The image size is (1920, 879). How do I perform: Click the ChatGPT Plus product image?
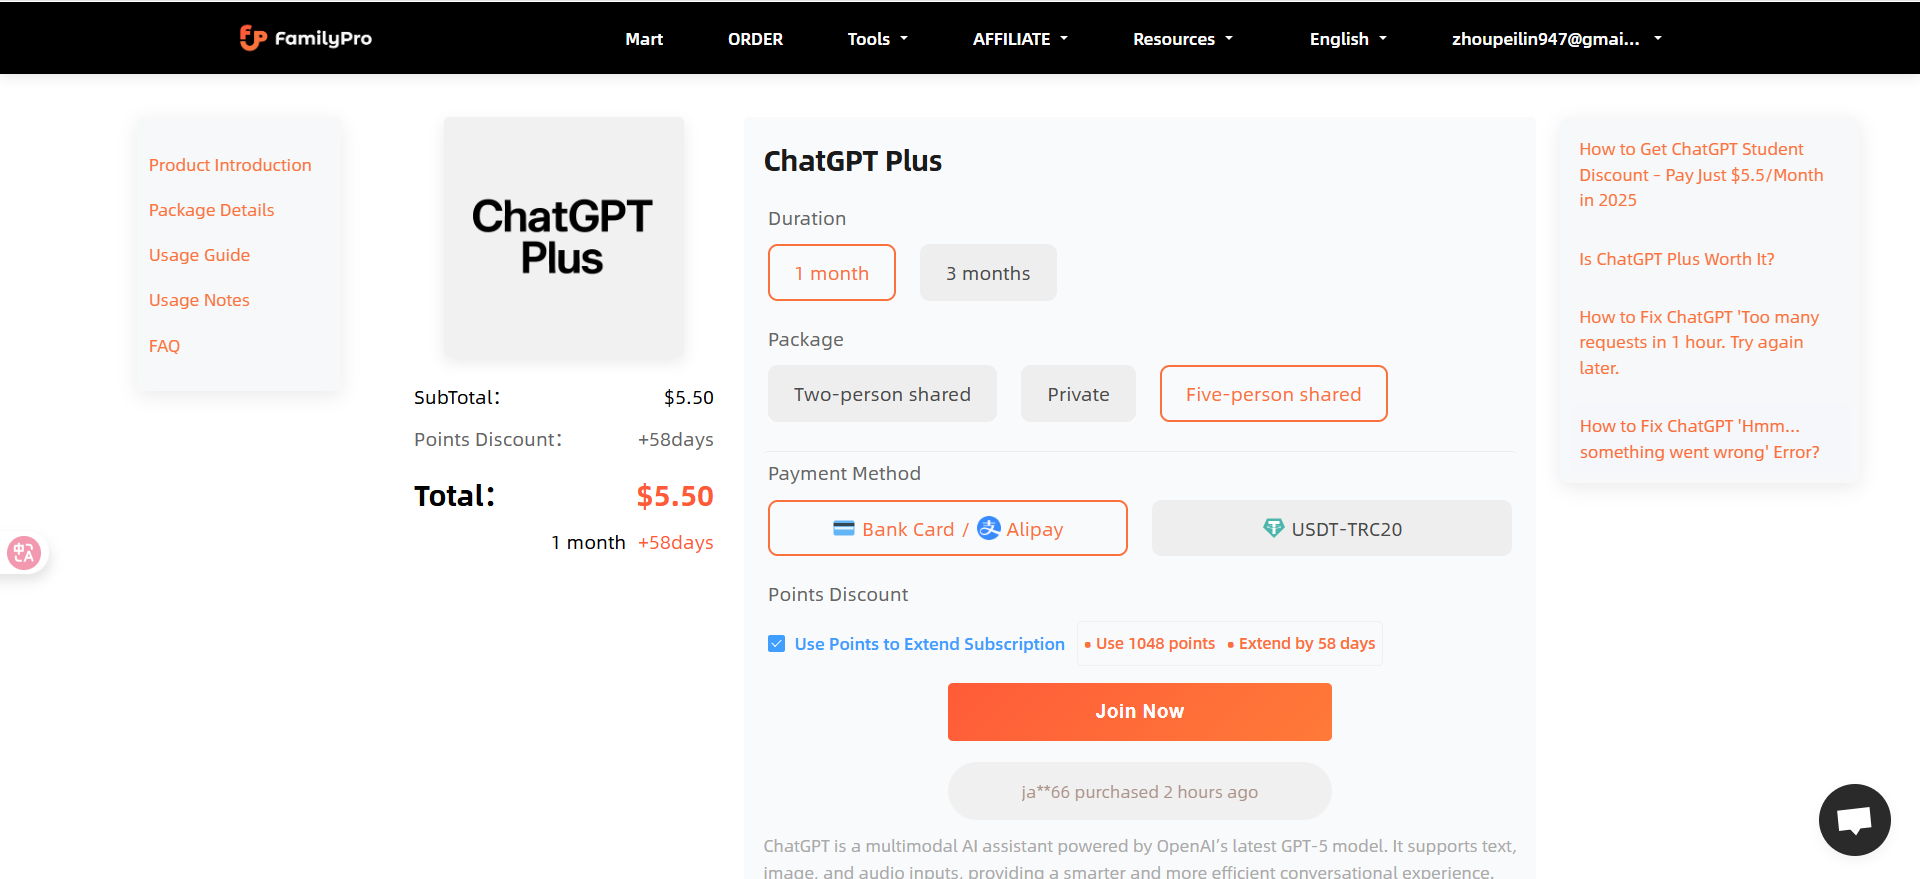563,237
